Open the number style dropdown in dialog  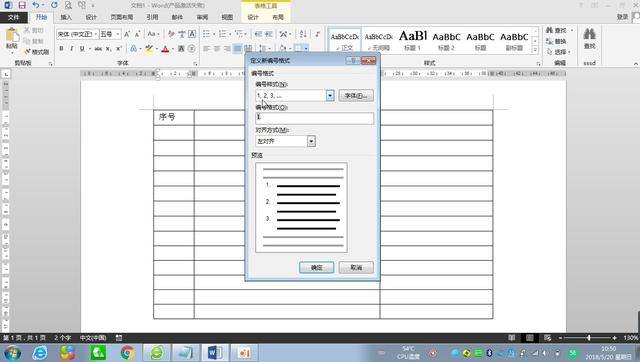pyautogui.click(x=330, y=95)
